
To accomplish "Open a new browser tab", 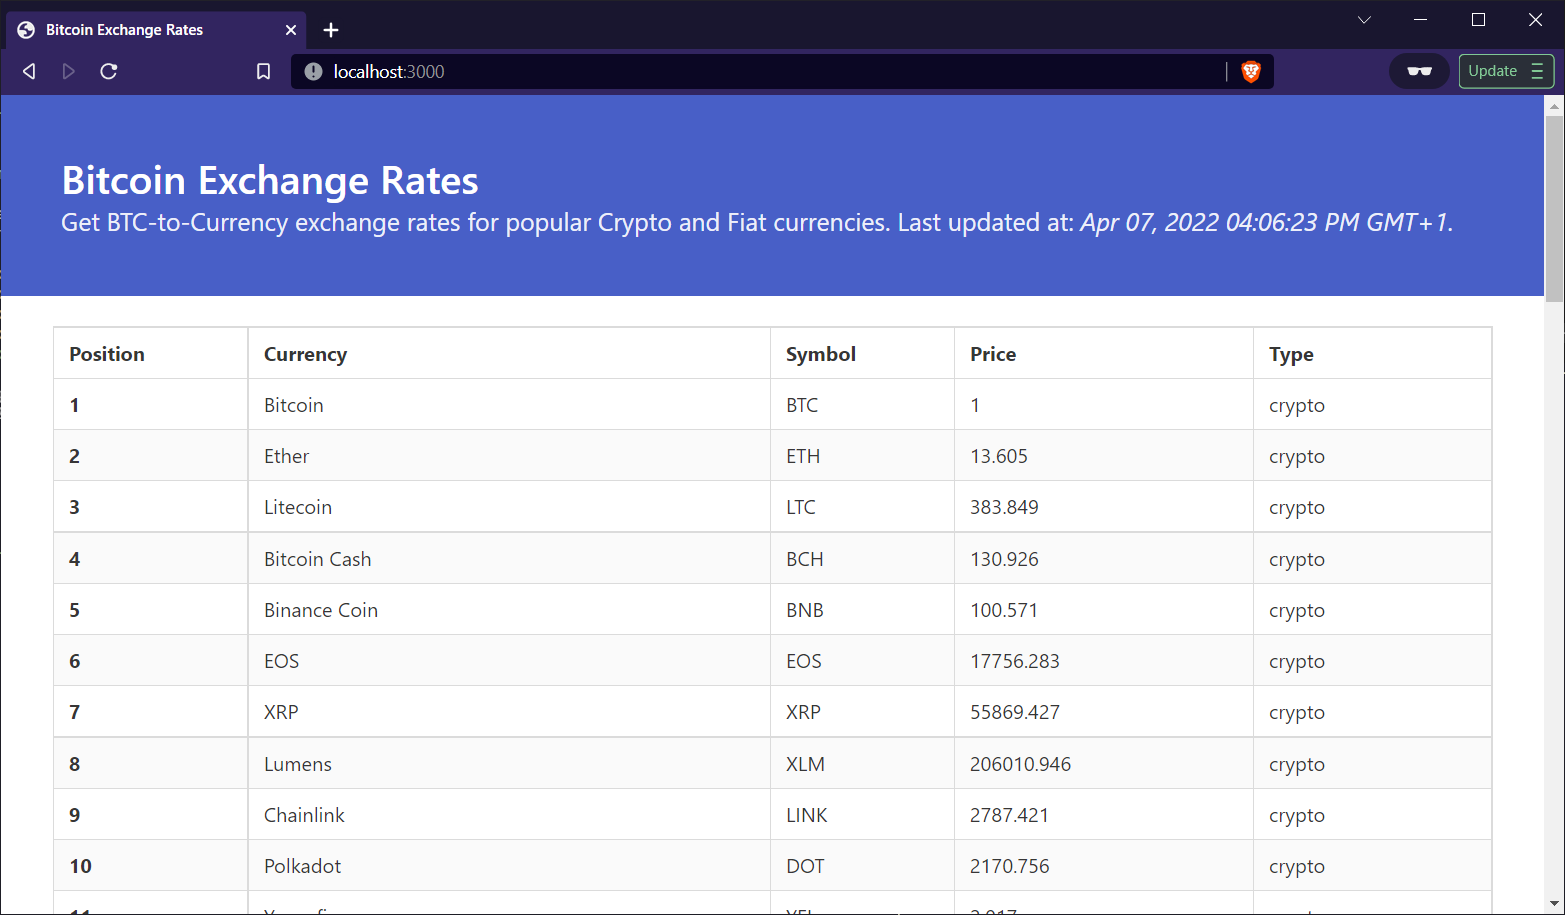I will point(331,30).
